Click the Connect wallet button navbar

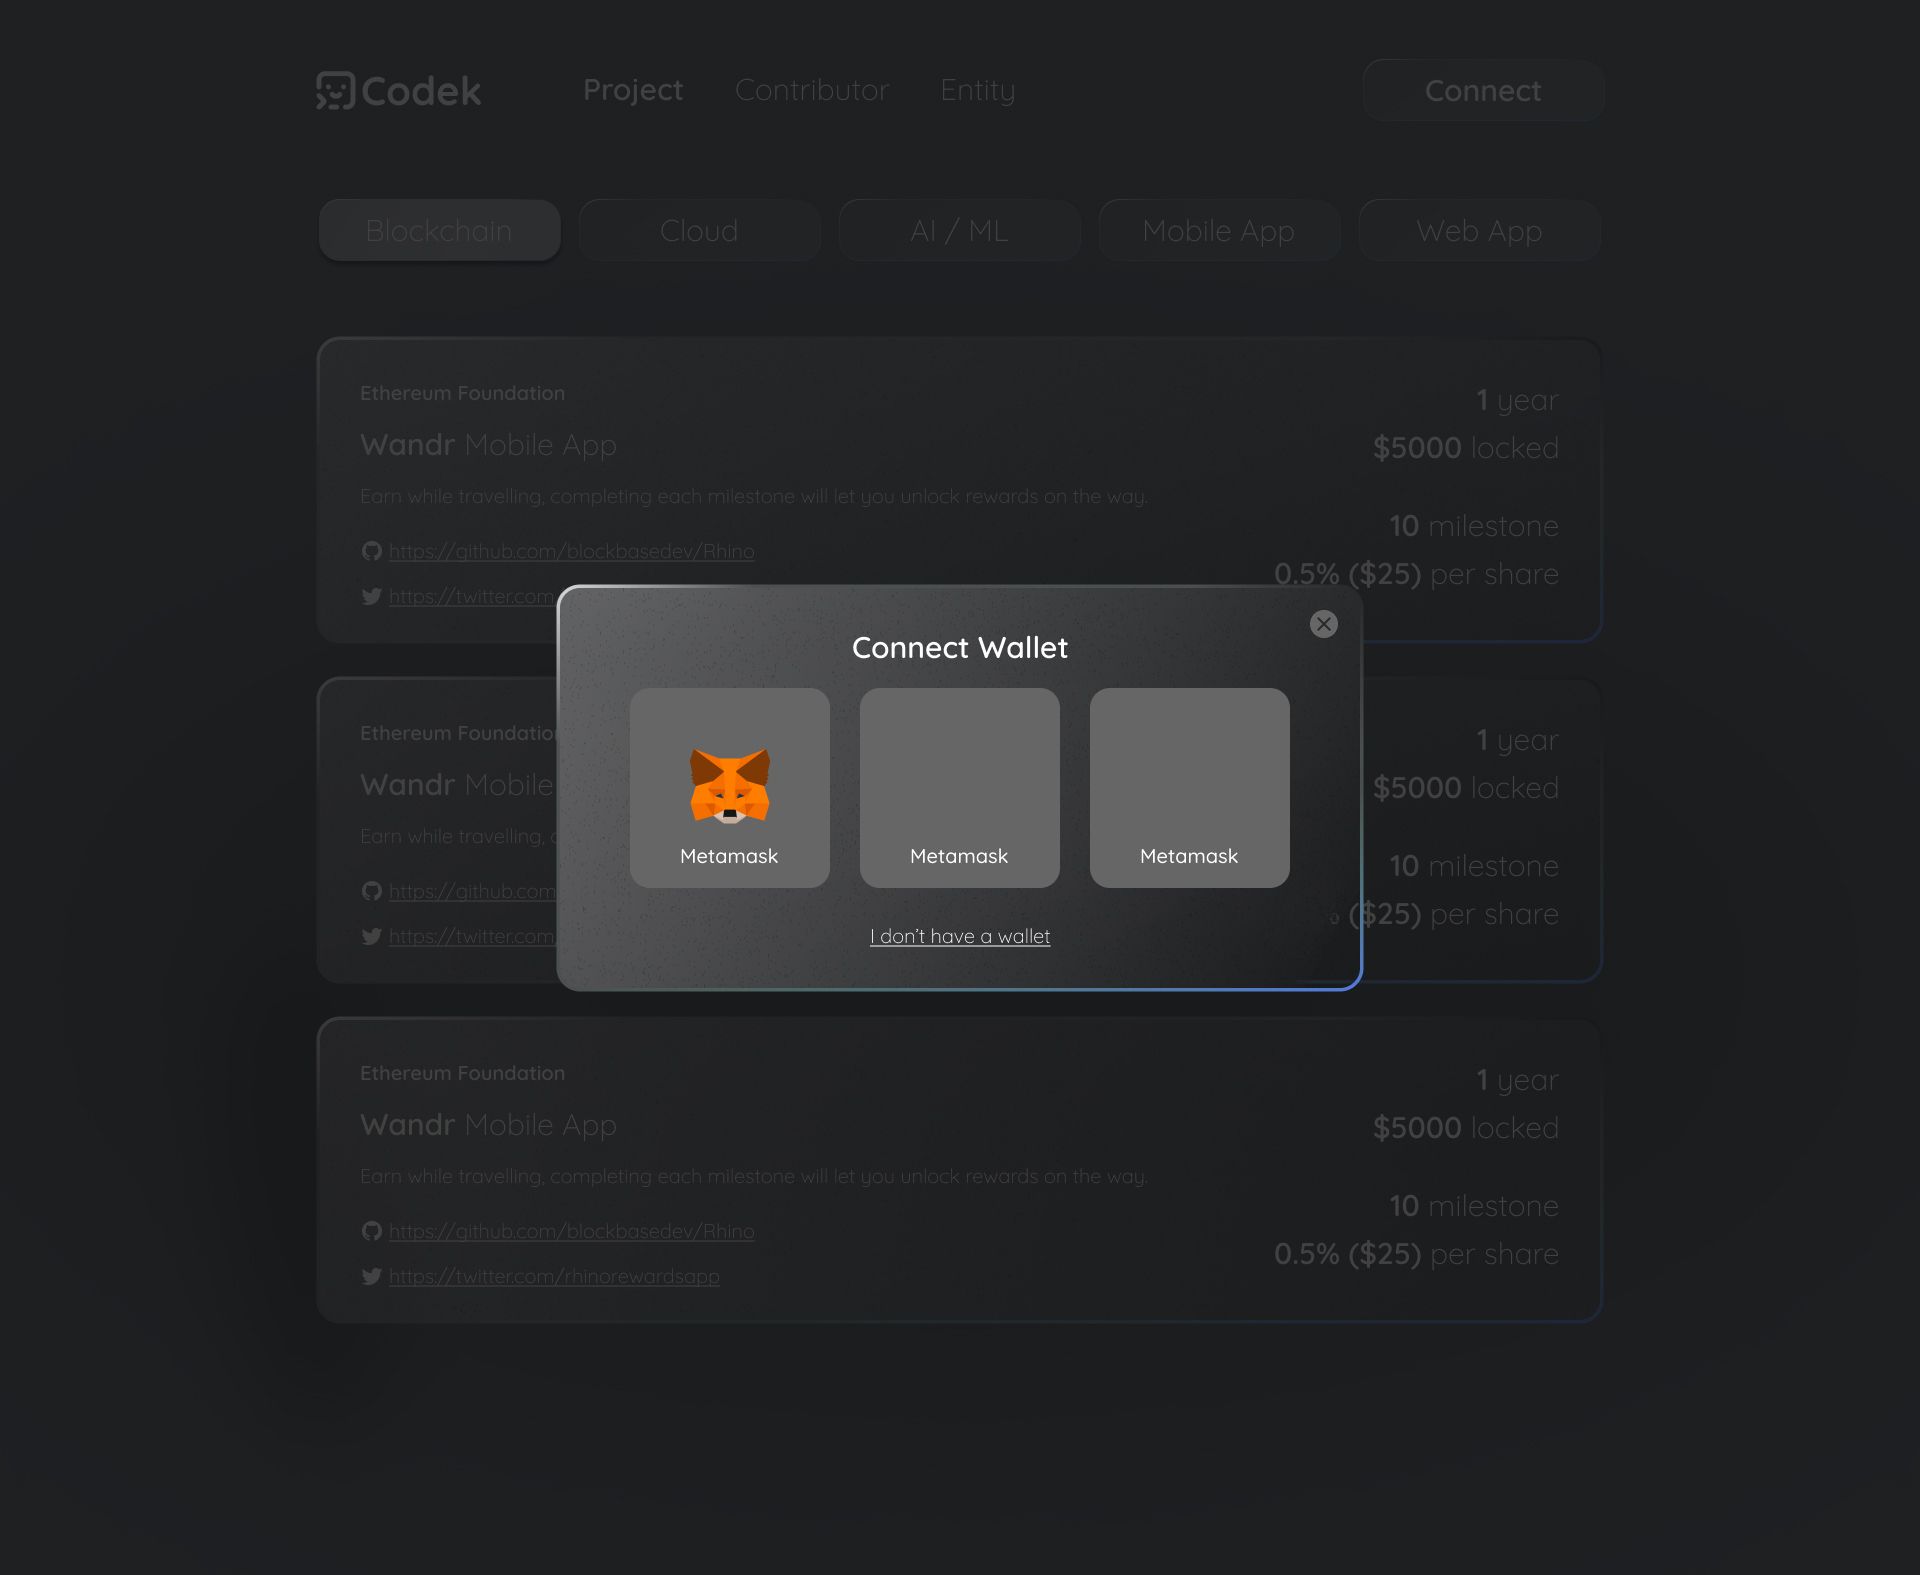tap(1481, 89)
